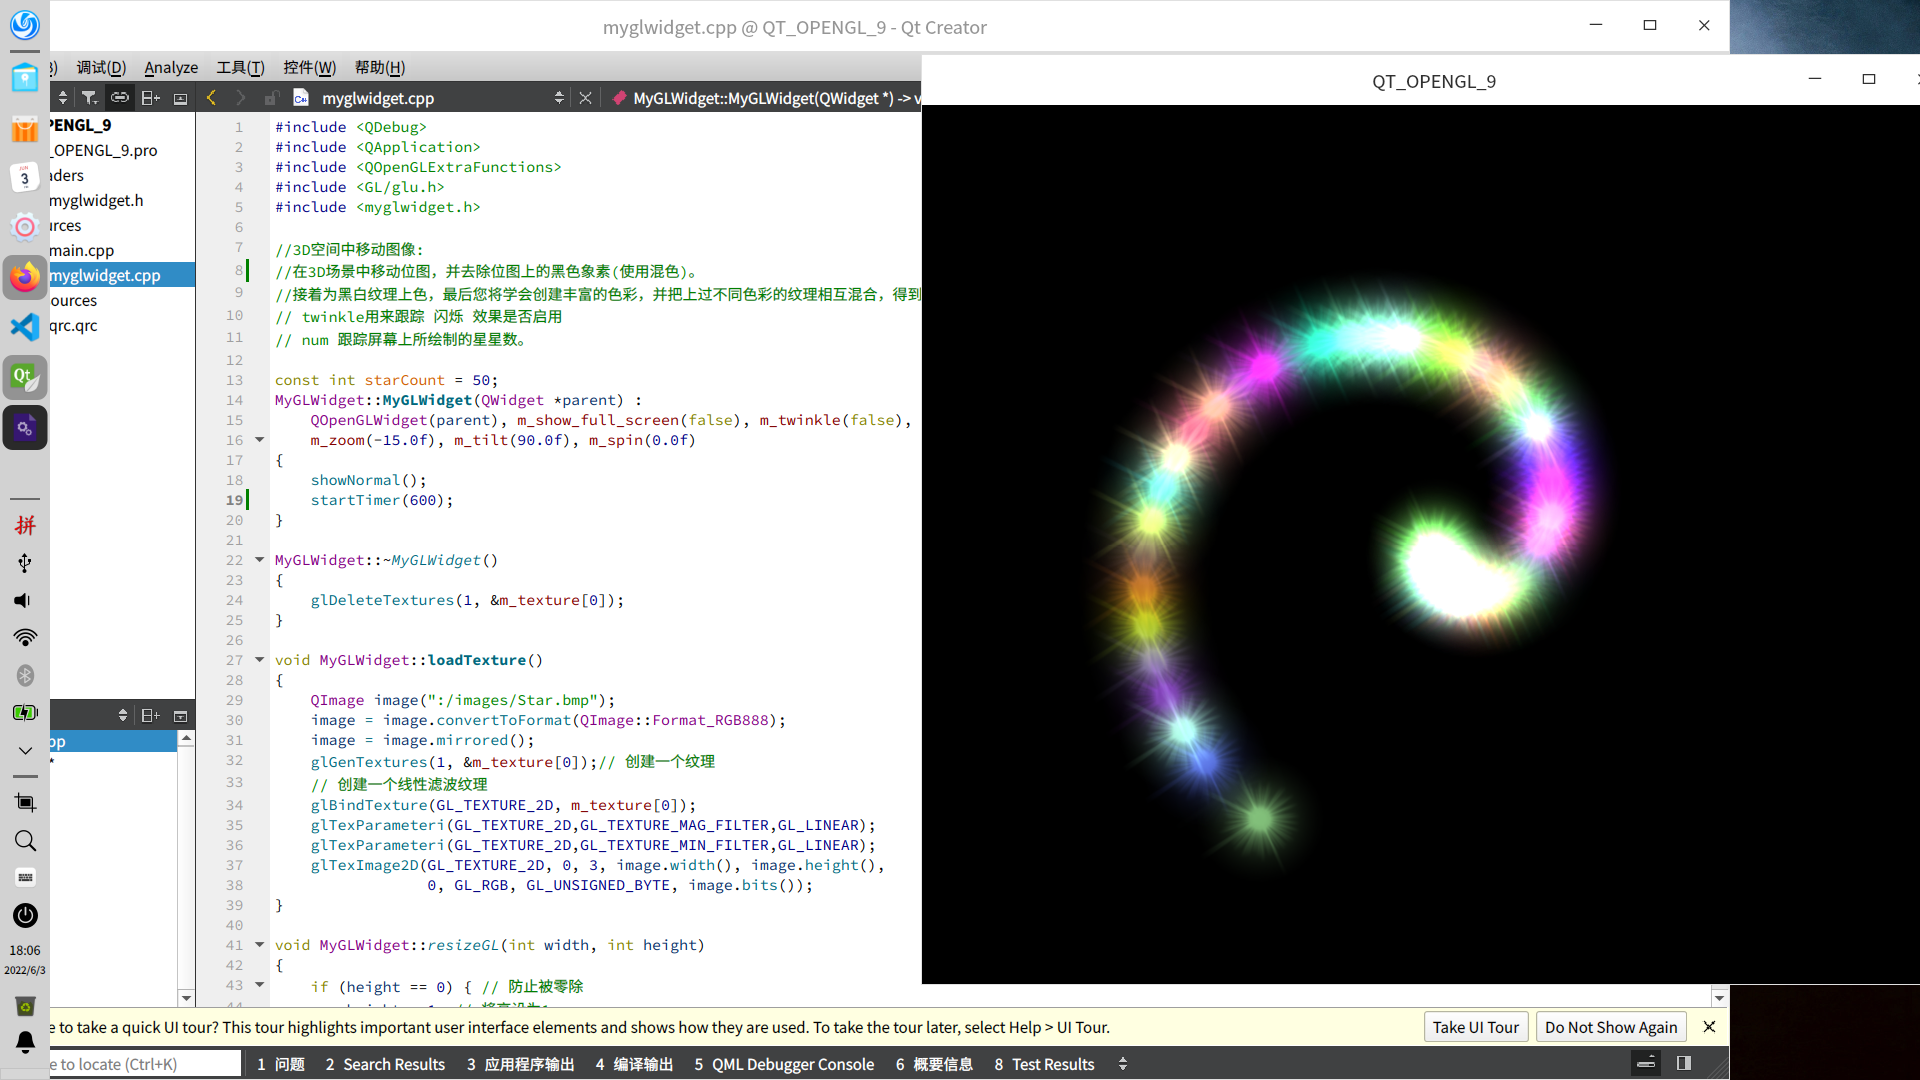
Task: Collapse the resizeGL function fold arrow
Action: pos(259,945)
